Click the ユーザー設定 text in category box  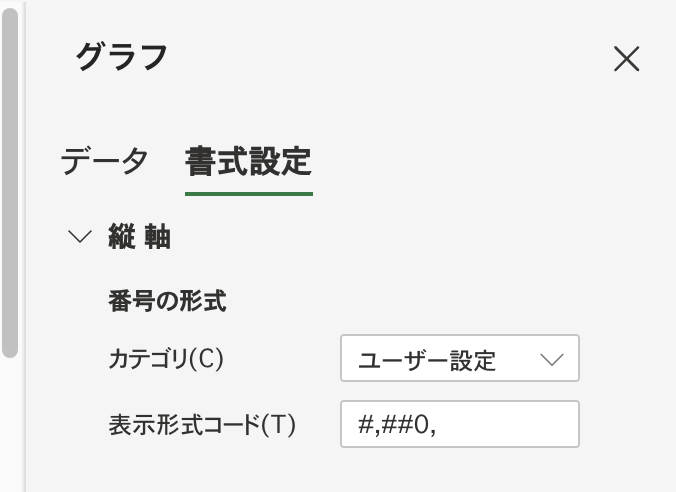[427, 360]
